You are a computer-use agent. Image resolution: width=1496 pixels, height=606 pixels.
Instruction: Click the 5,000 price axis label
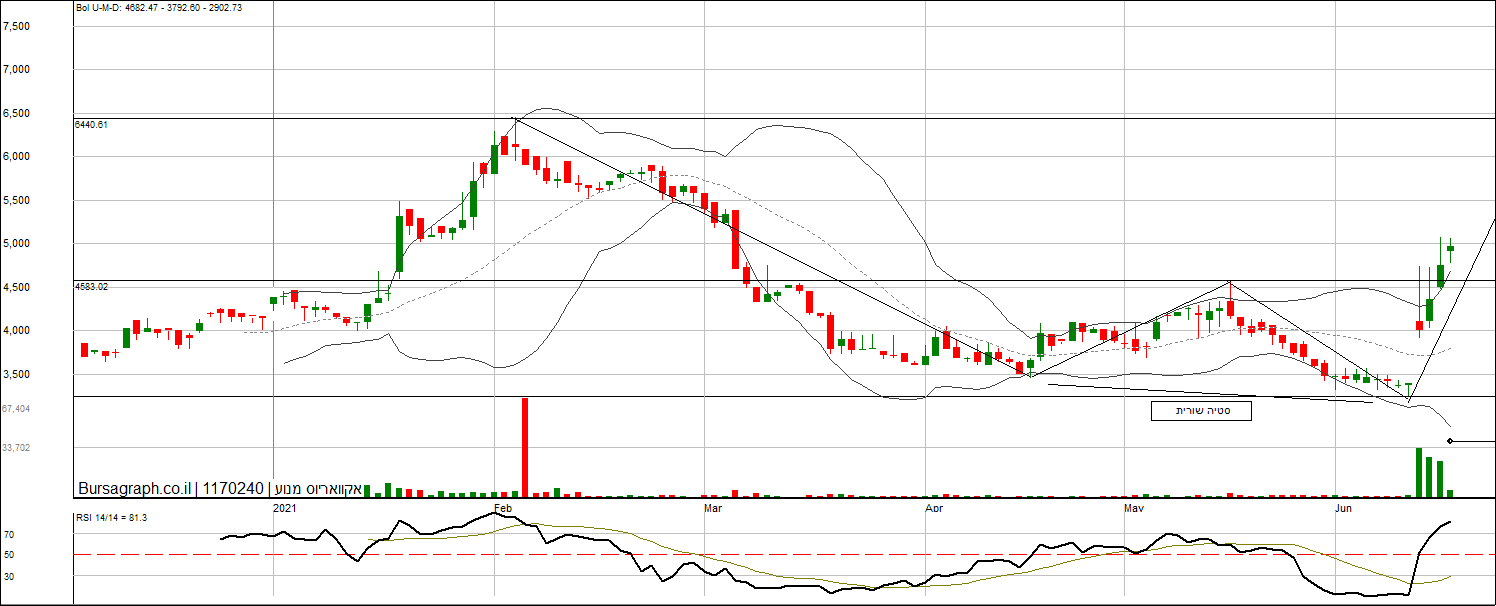[x=16, y=244]
